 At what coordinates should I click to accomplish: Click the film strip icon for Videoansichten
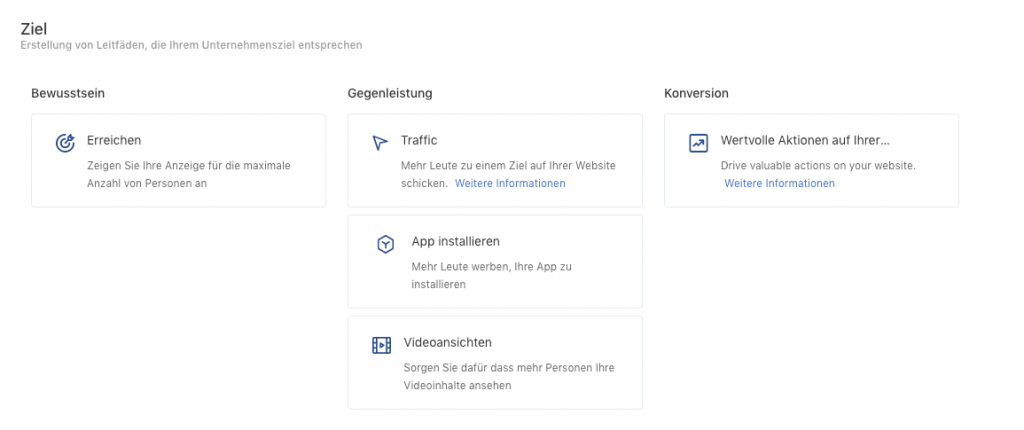point(381,345)
